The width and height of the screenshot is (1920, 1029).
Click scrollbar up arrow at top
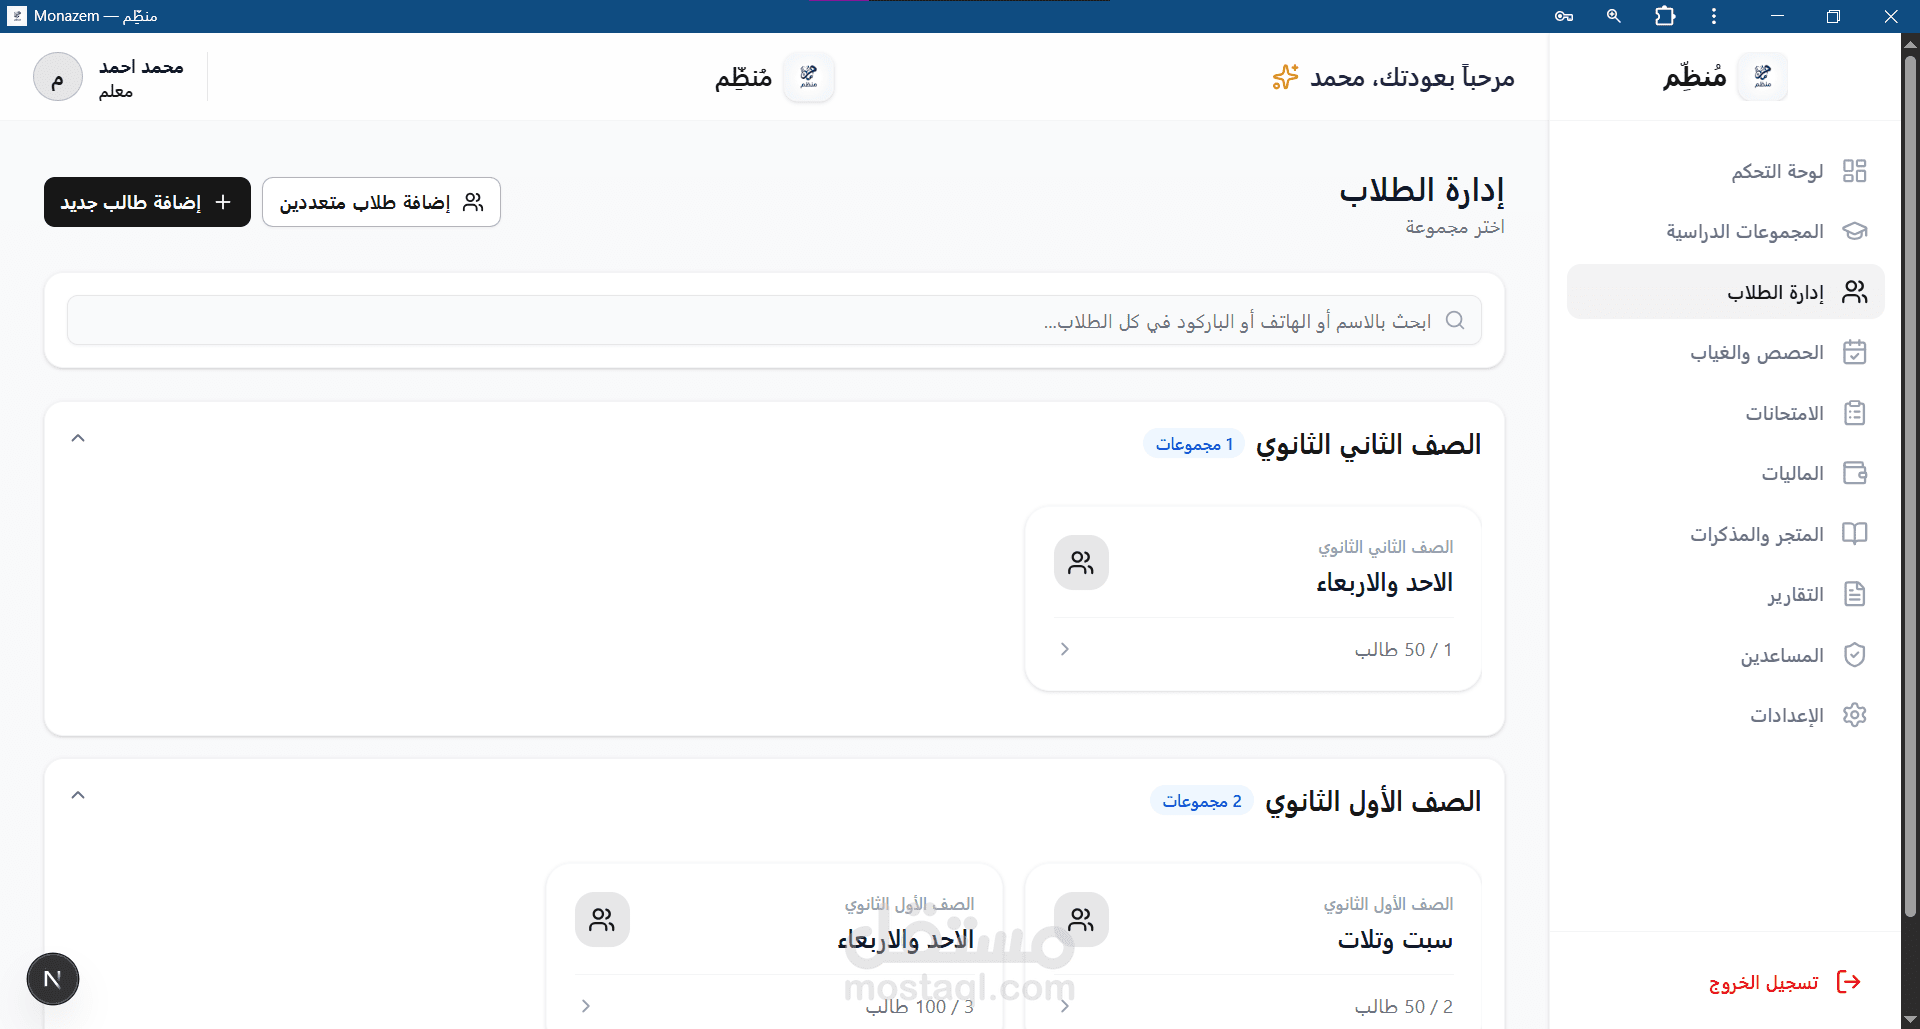click(1910, 42)
